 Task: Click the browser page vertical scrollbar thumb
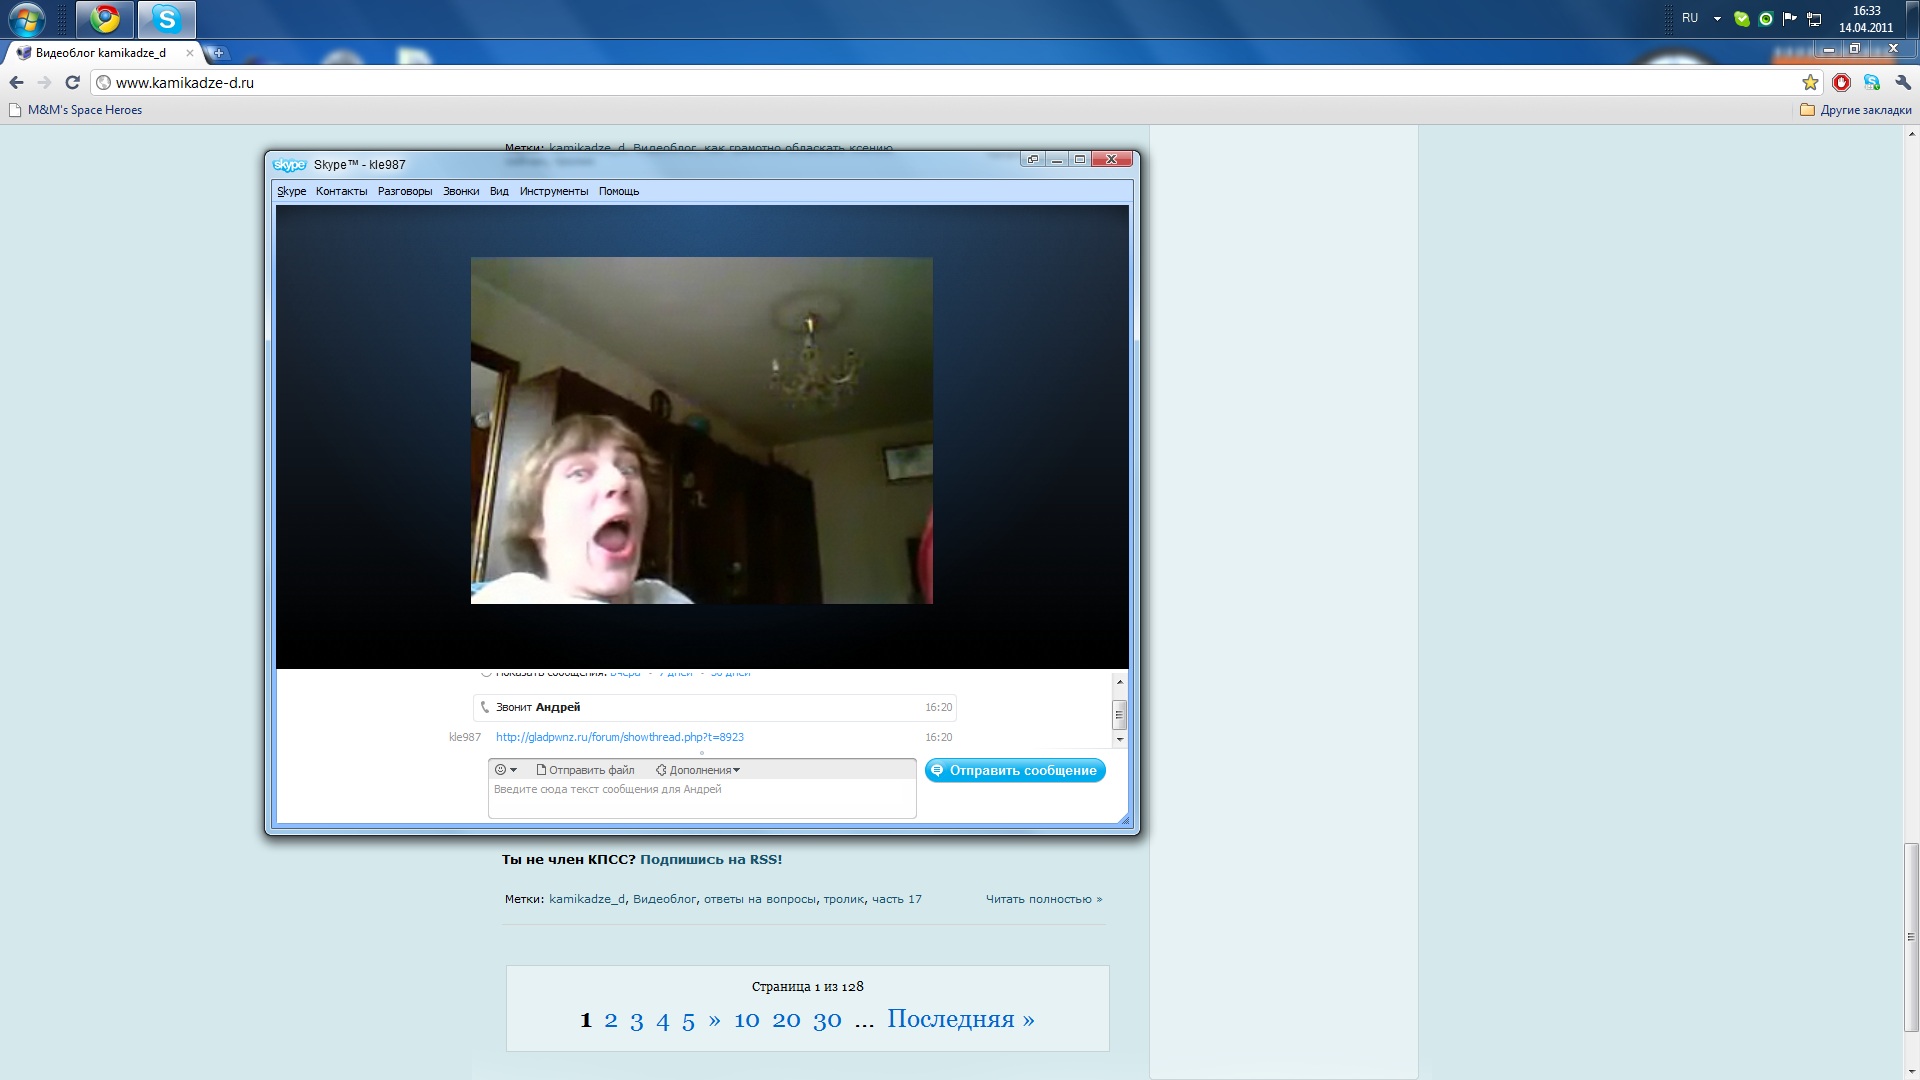pos(1911,937)
